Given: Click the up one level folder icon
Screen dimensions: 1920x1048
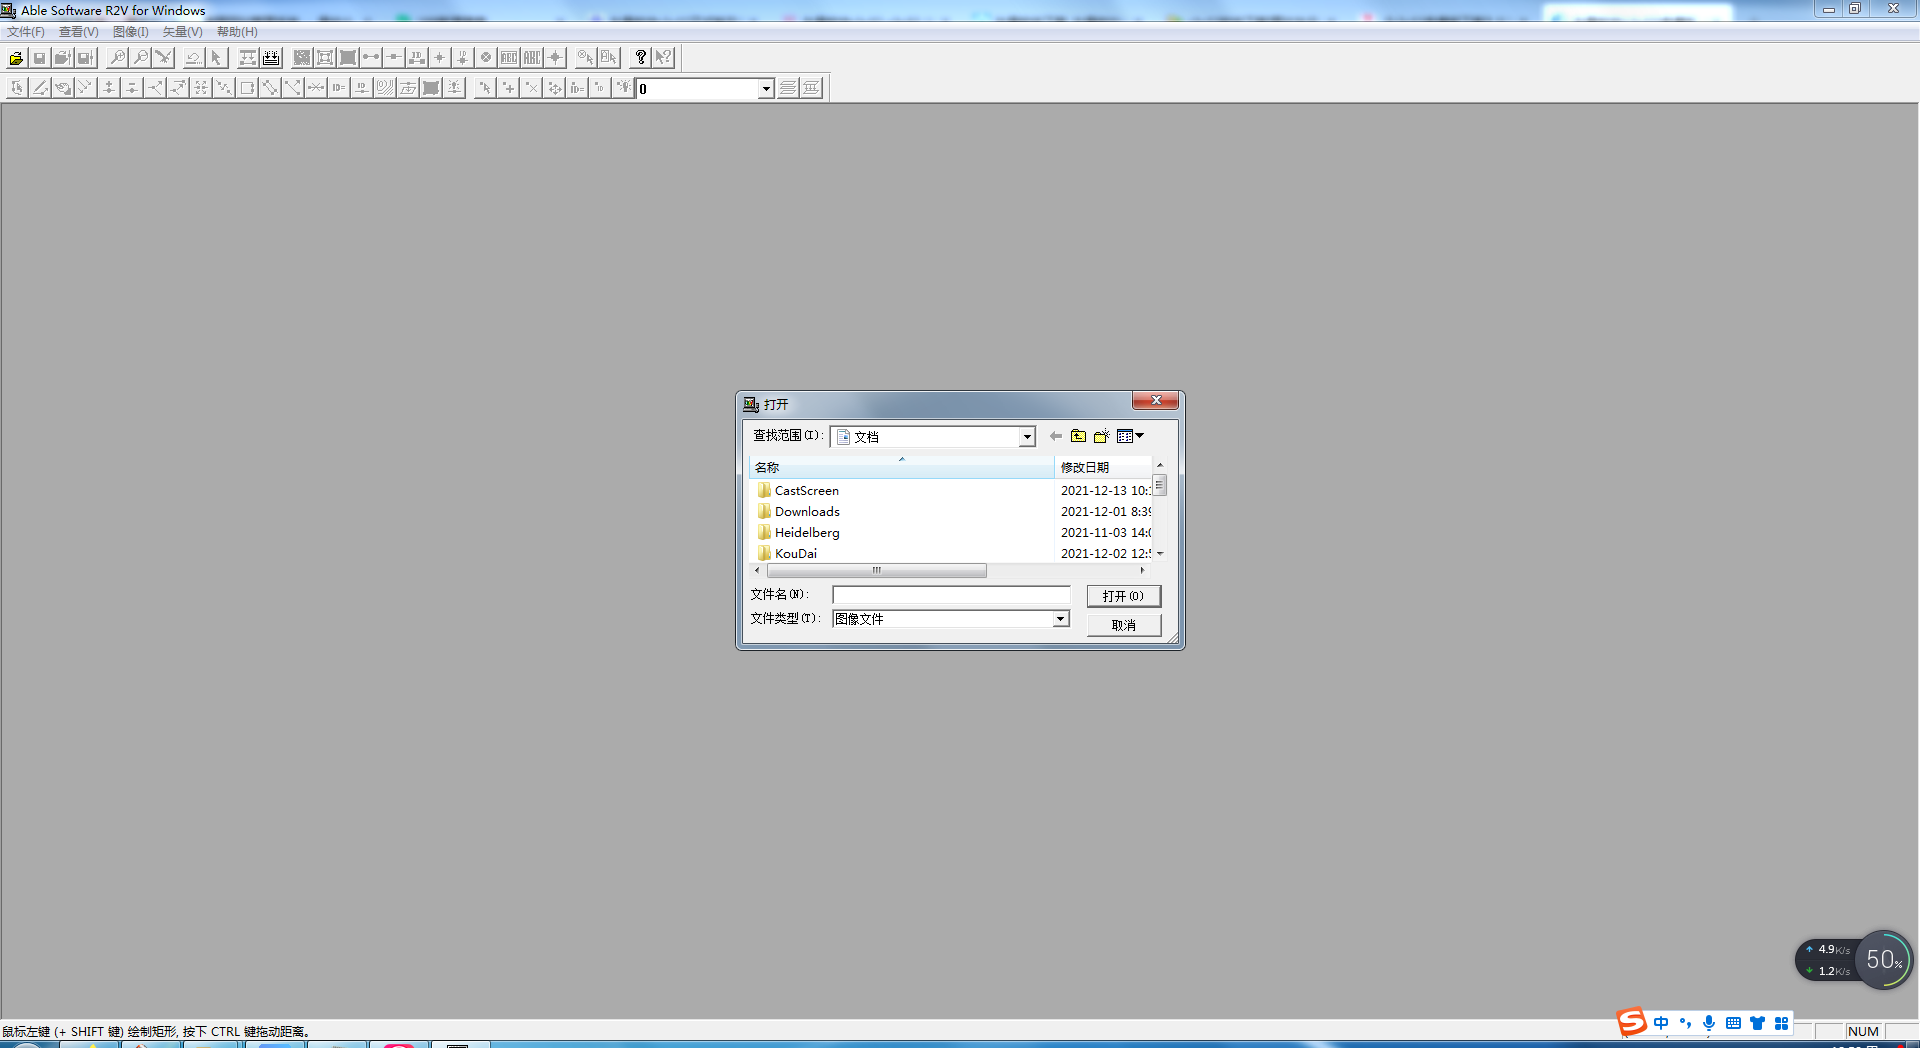Looking at the screenshot, I should [1078, 436].
